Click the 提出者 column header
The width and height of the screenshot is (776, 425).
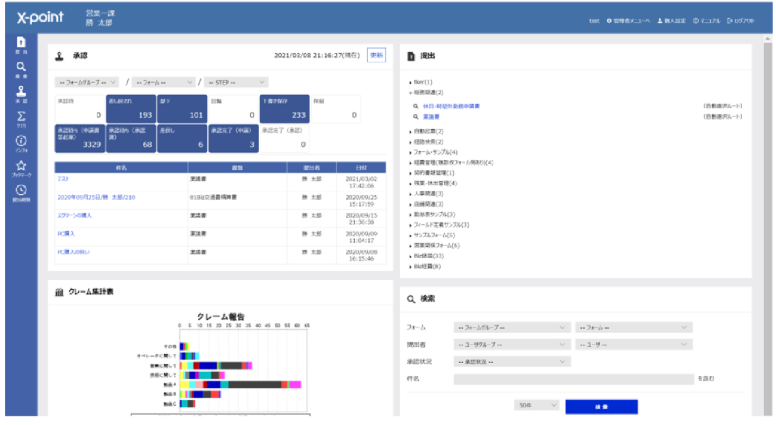[312, 168]
